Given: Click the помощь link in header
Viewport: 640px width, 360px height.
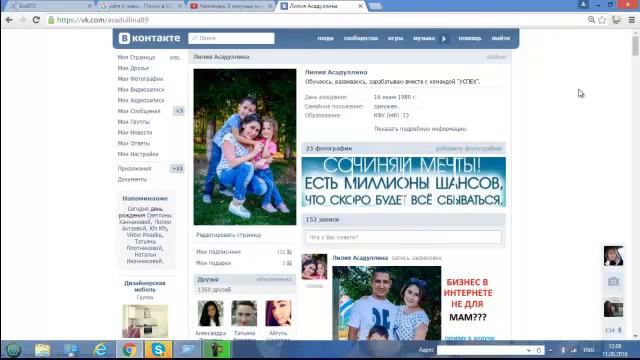Looking at the screenshot, I should pos(470,38).
